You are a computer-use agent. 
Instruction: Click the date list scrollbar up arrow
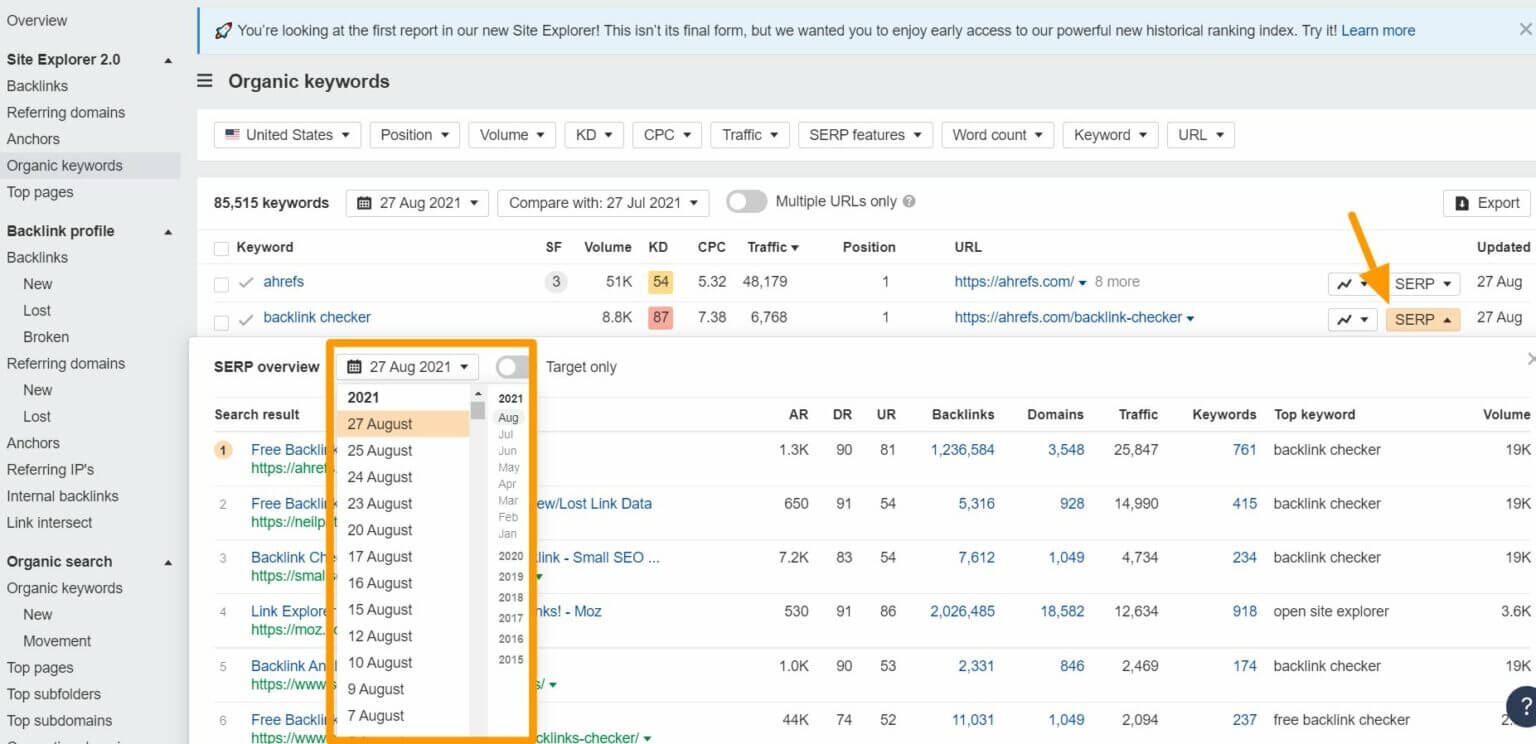478,394
